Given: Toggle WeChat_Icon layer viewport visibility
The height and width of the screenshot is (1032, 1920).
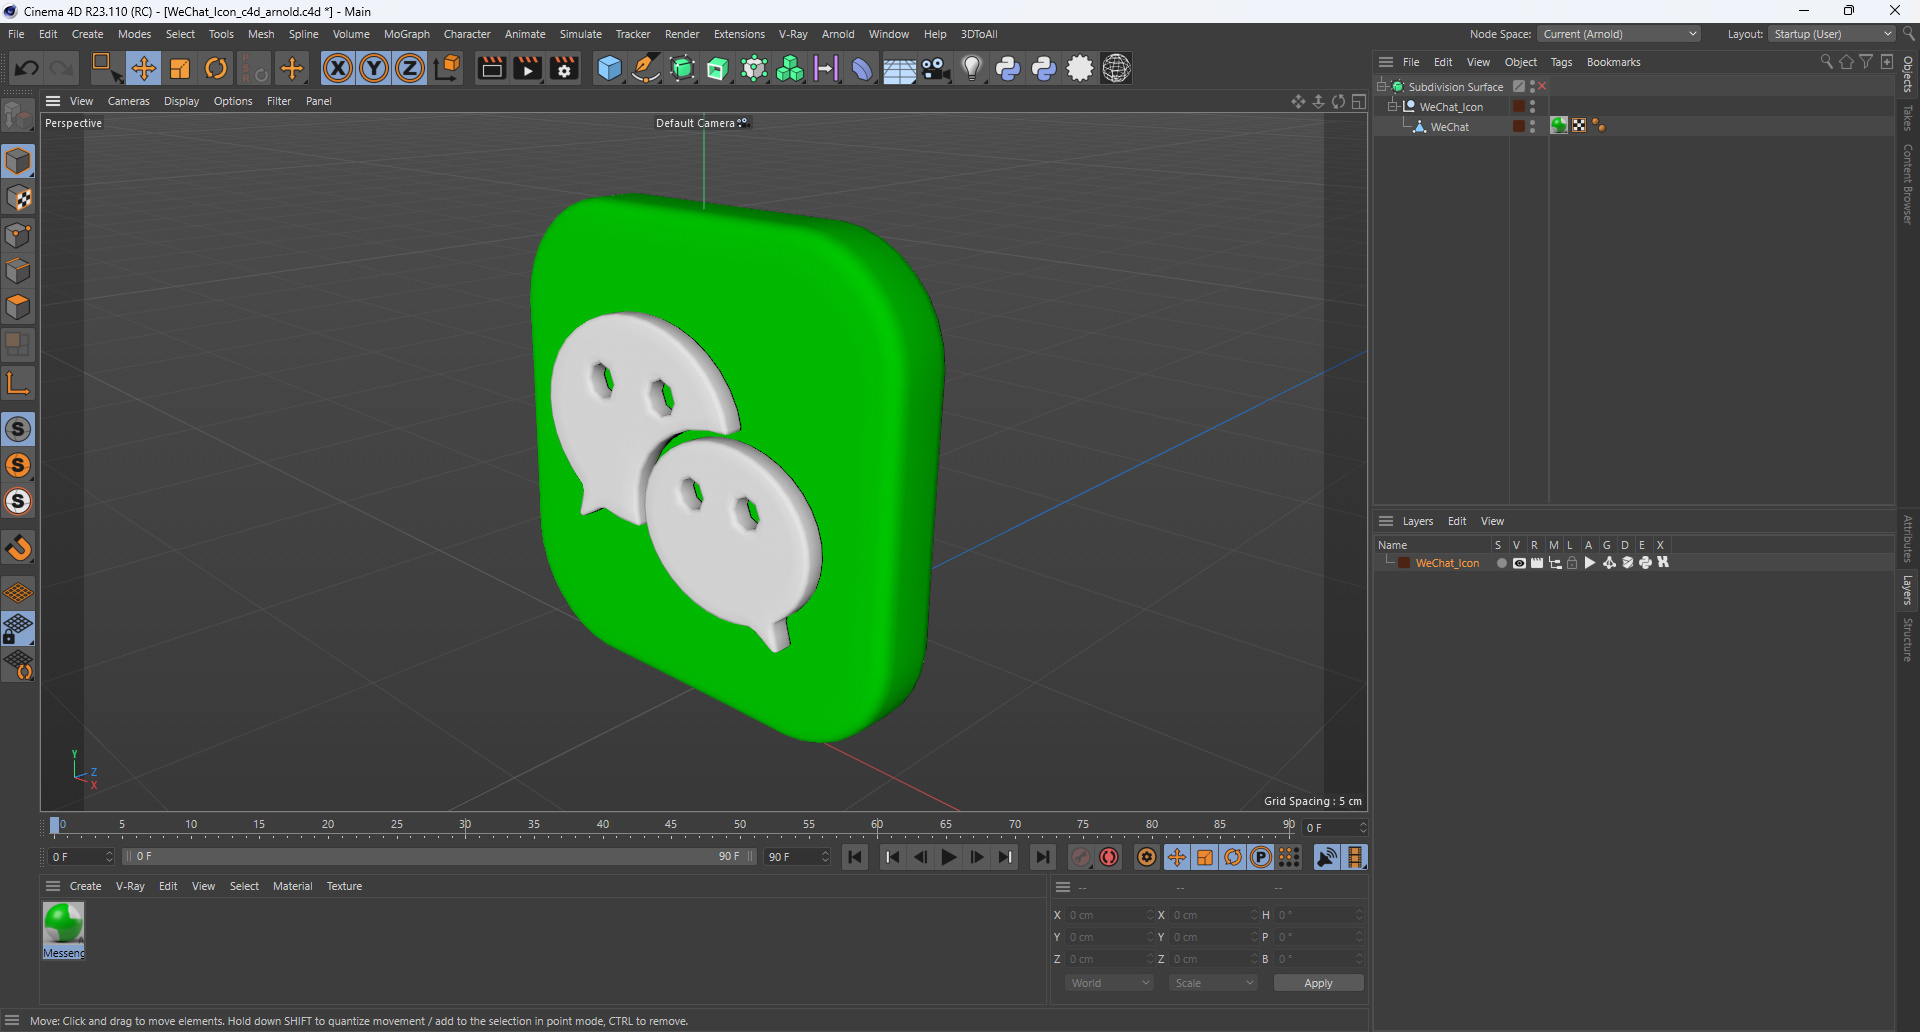Looking at the screenshot, I should pyautogui.click(x=1519, y=563).
